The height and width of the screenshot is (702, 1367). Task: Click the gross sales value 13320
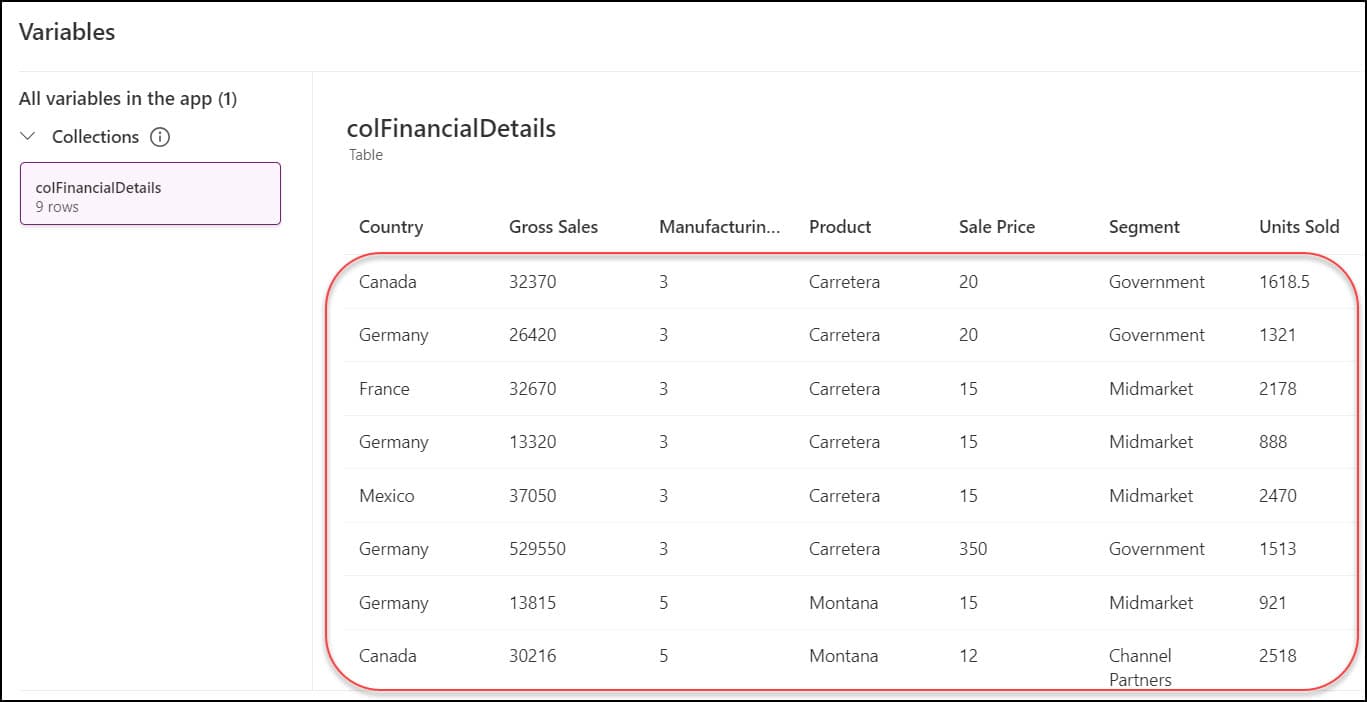tap(533, 442)
